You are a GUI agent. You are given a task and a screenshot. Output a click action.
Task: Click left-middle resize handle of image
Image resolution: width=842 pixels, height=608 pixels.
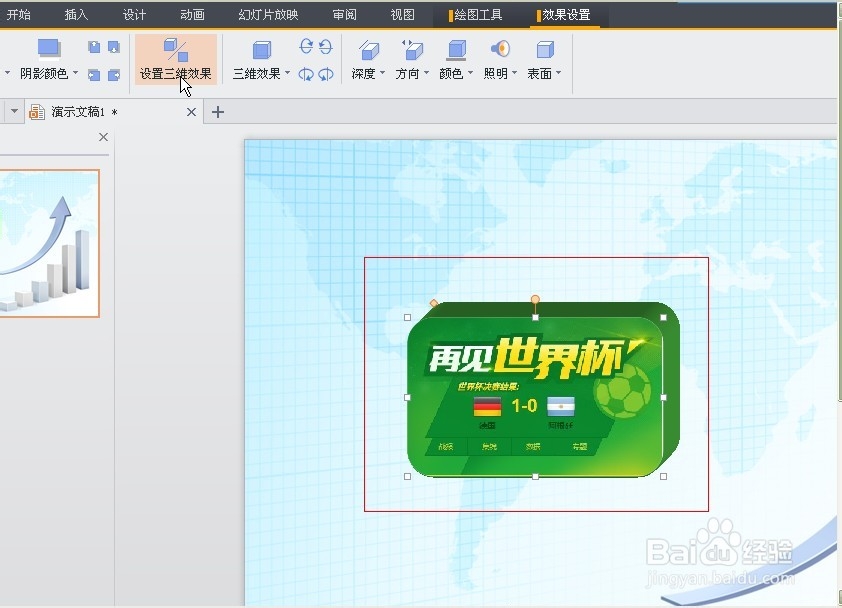coord(407,397)
